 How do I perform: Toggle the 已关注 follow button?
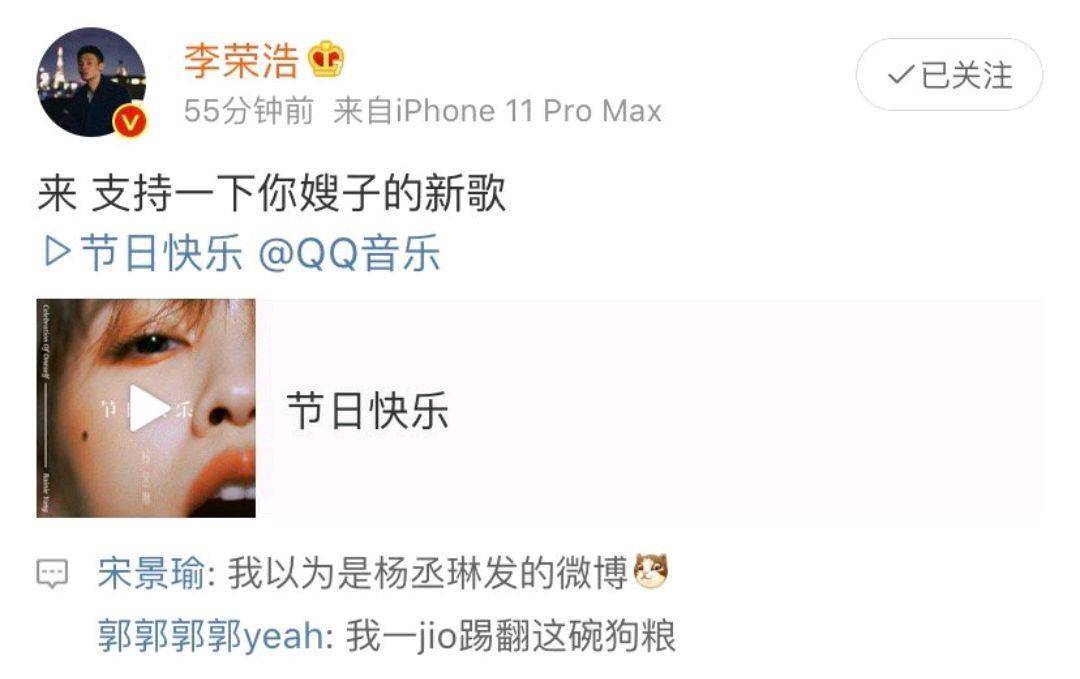(949, 74)
